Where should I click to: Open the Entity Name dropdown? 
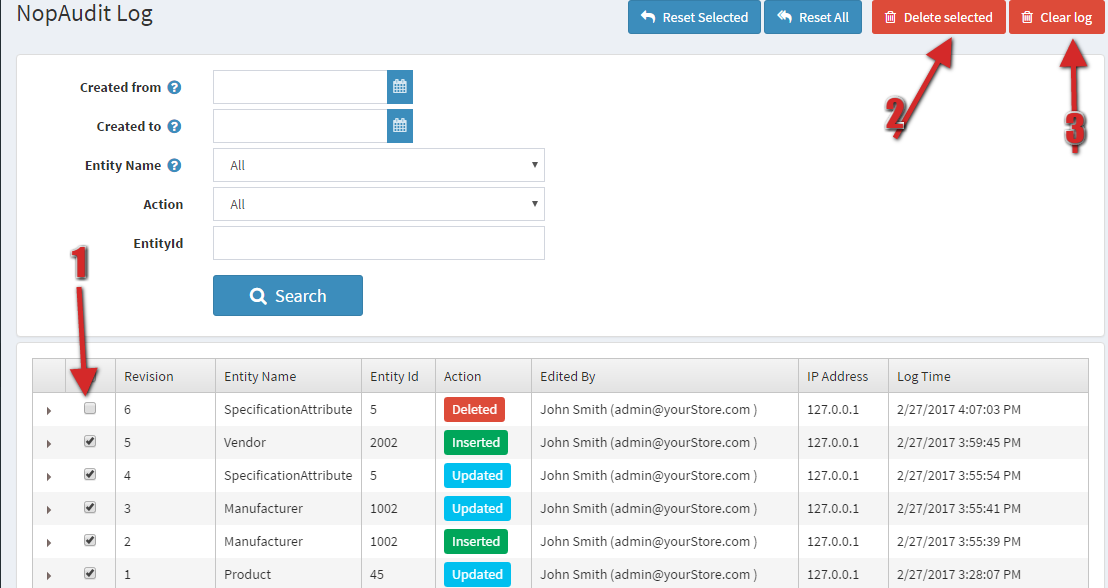(379, 165)
